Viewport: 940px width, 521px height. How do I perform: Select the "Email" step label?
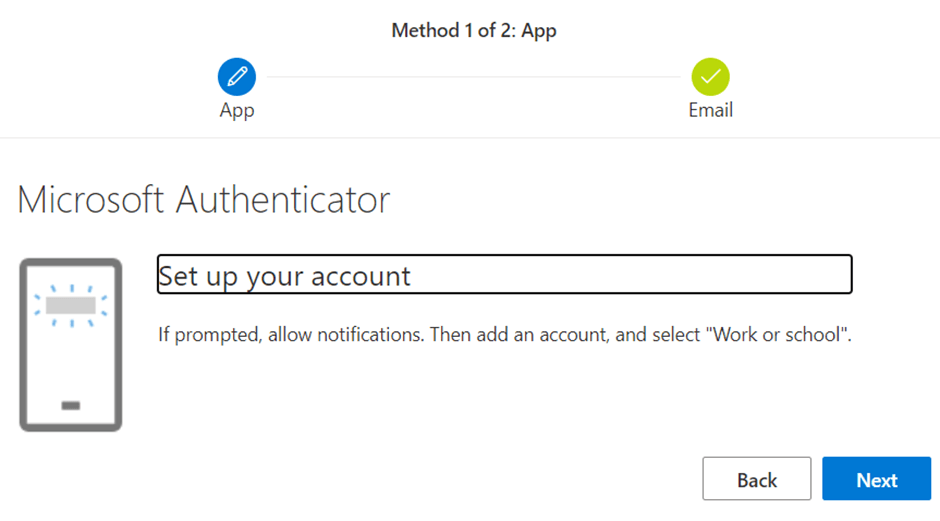pos(710,110)
